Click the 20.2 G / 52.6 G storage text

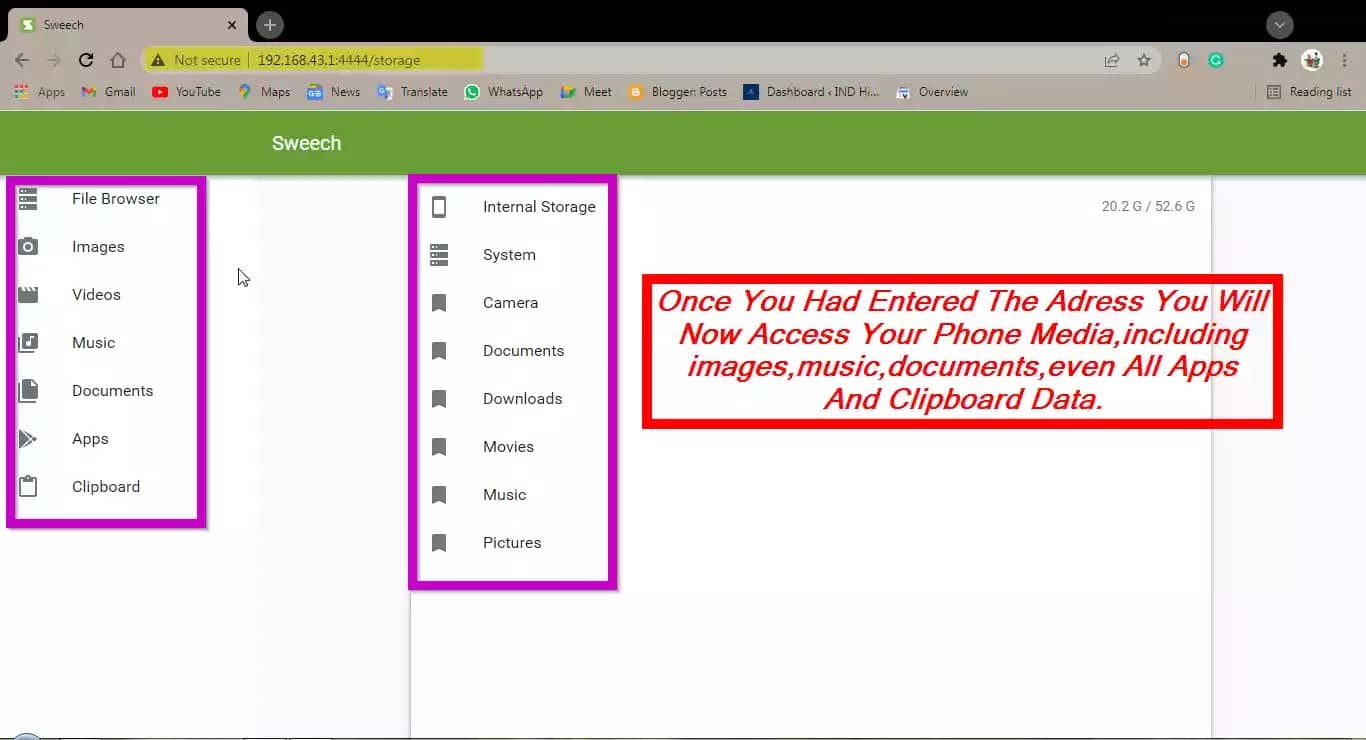[1148, 207]
